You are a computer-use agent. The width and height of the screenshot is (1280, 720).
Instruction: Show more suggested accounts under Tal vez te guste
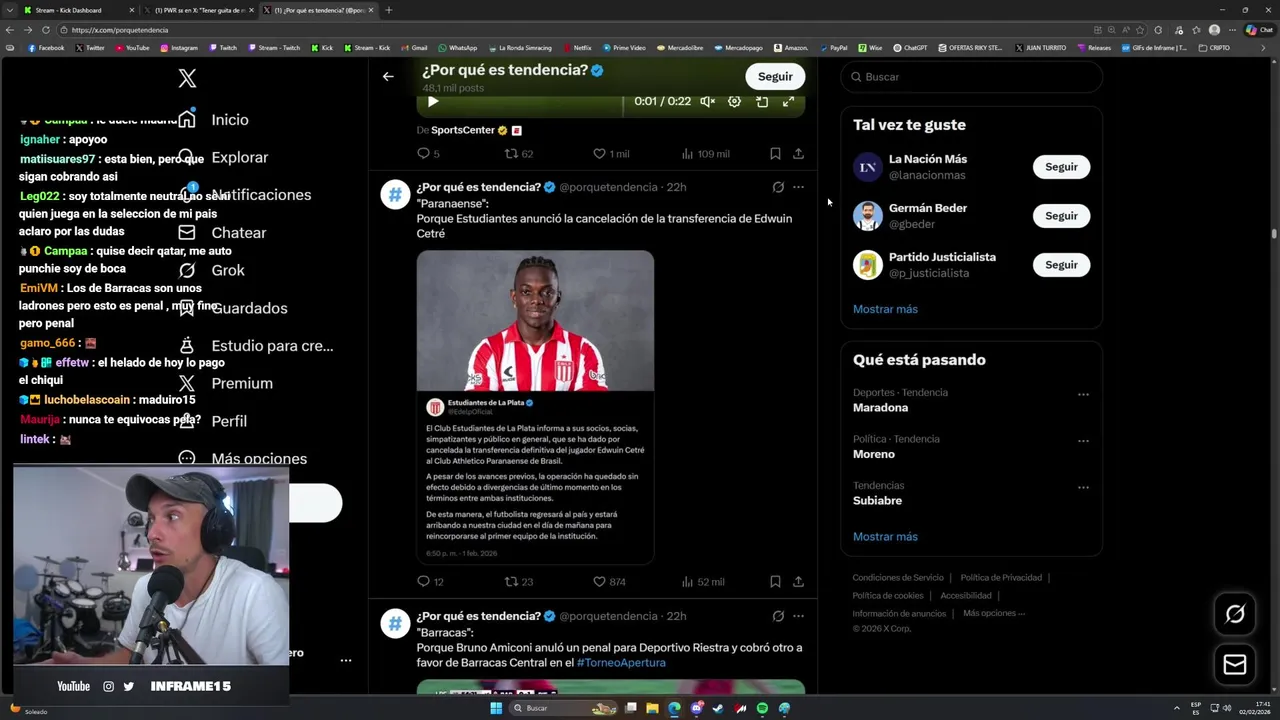click(x=885, y=309)
